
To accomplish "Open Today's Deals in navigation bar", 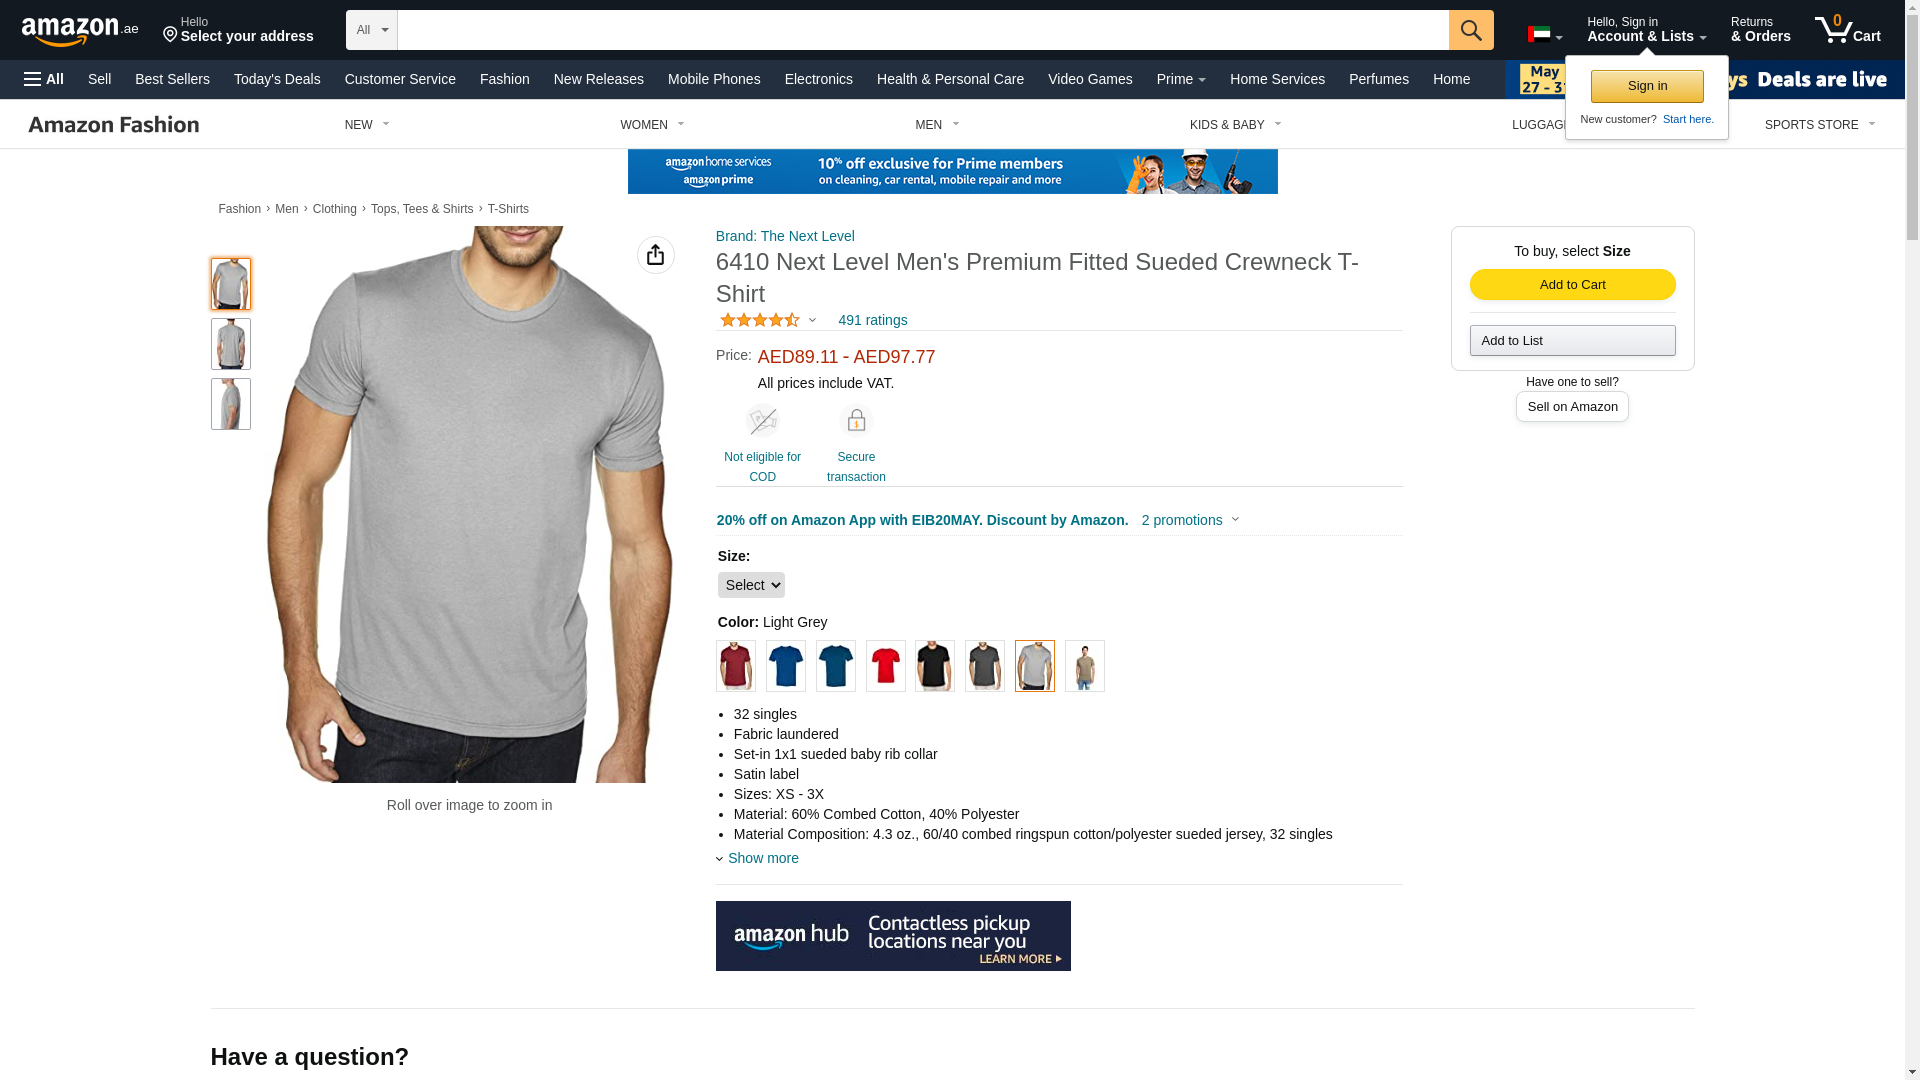I will point(277,79).
